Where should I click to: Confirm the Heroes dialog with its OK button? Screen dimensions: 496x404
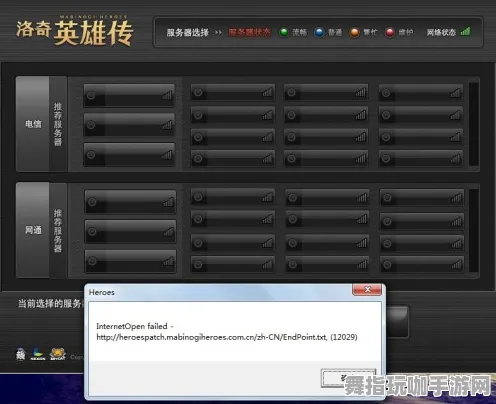point(348,378)
